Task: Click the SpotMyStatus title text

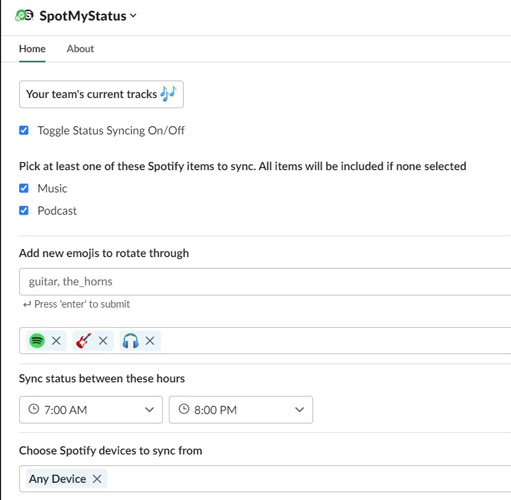Action: 83,16
